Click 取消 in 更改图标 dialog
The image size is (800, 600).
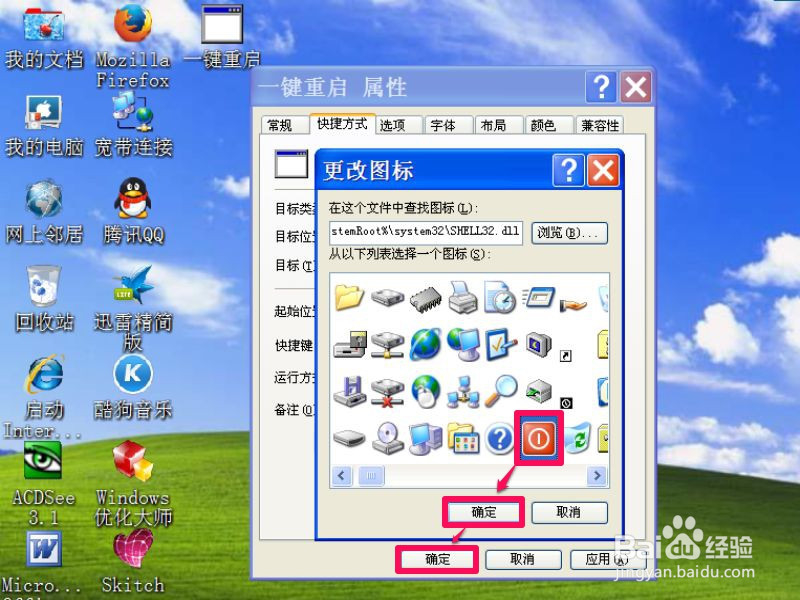569,512
